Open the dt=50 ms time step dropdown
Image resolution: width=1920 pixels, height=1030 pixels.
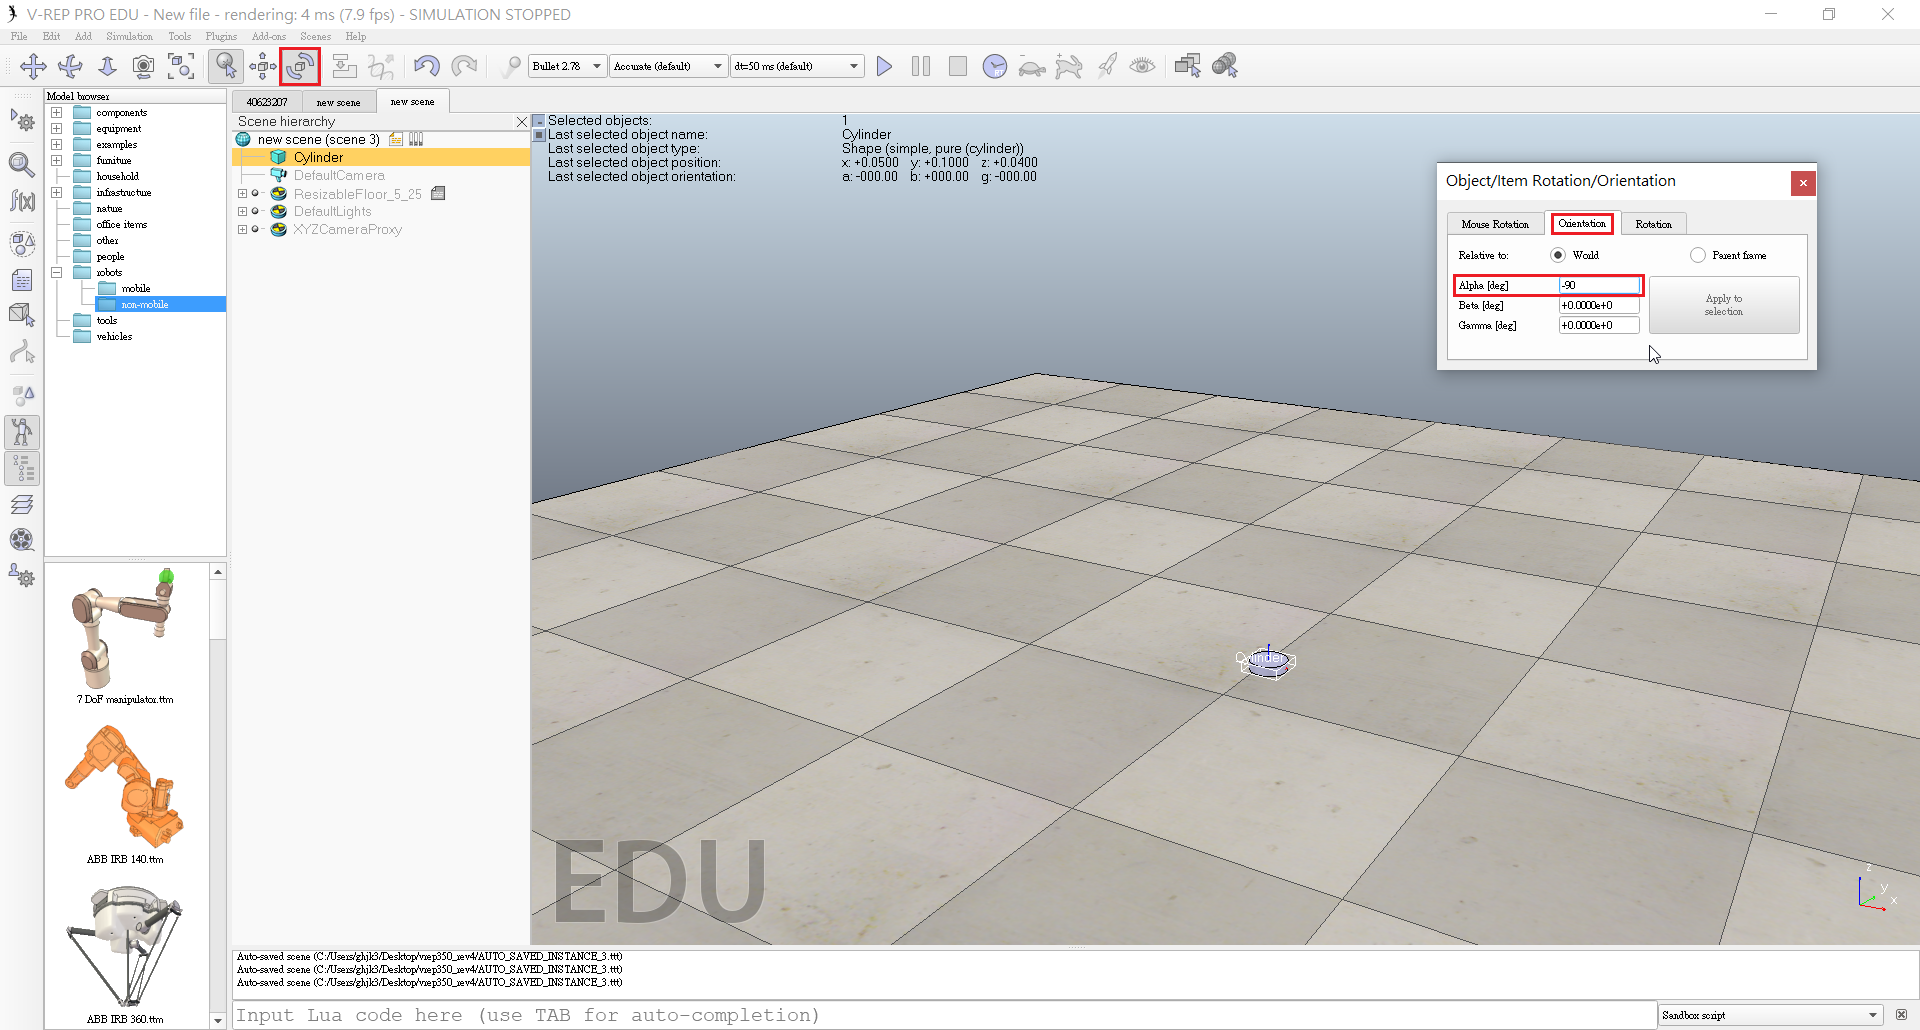tap(797, 66)
